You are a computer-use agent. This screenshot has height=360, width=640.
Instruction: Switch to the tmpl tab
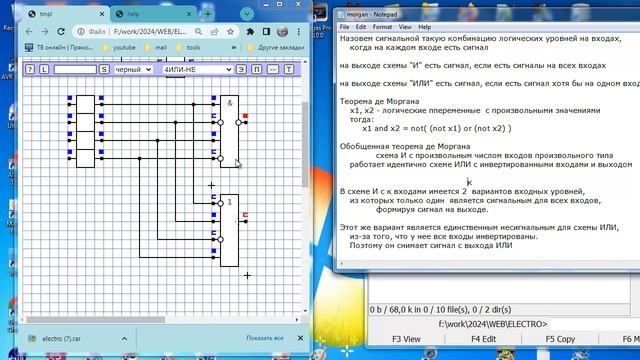[63, 14]
